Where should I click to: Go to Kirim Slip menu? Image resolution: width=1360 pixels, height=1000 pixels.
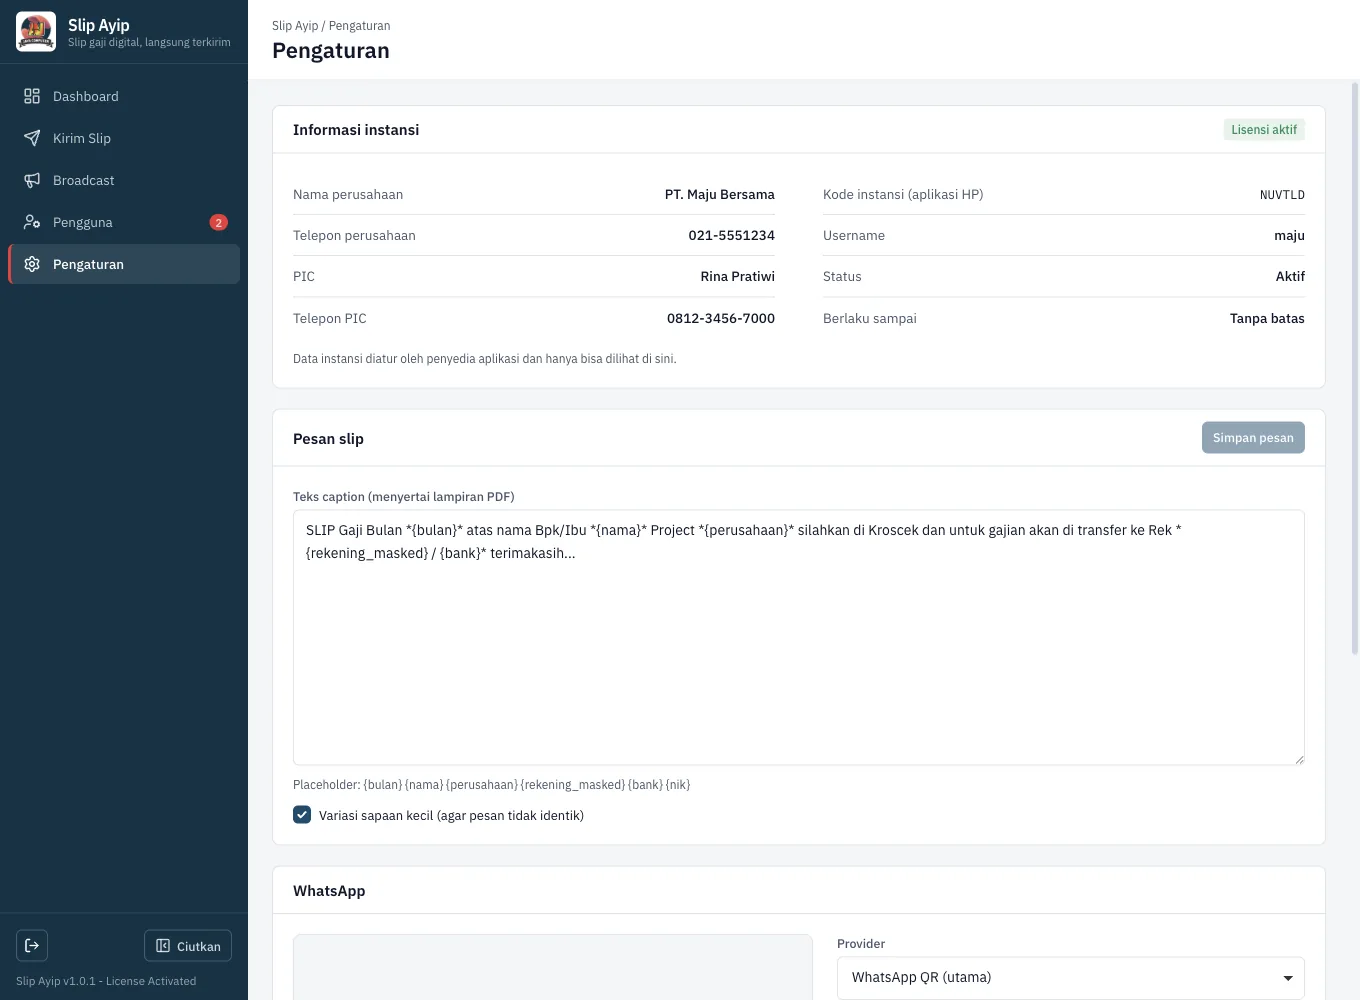tap(124, 138)
